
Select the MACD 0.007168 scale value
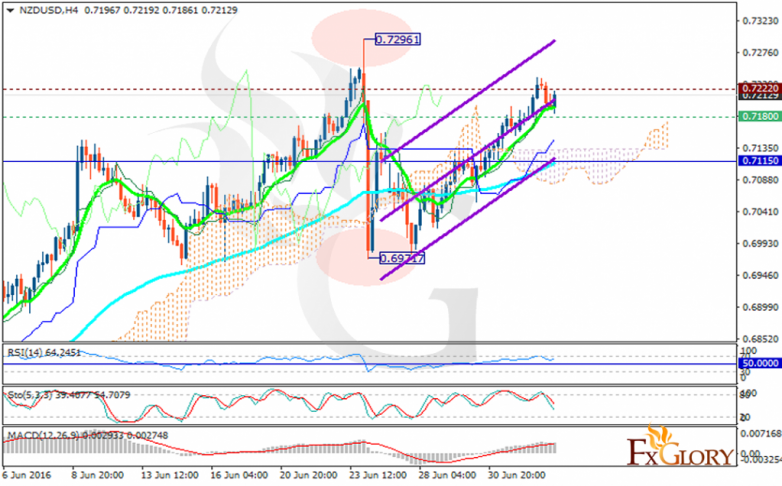(x=761, y=434)
